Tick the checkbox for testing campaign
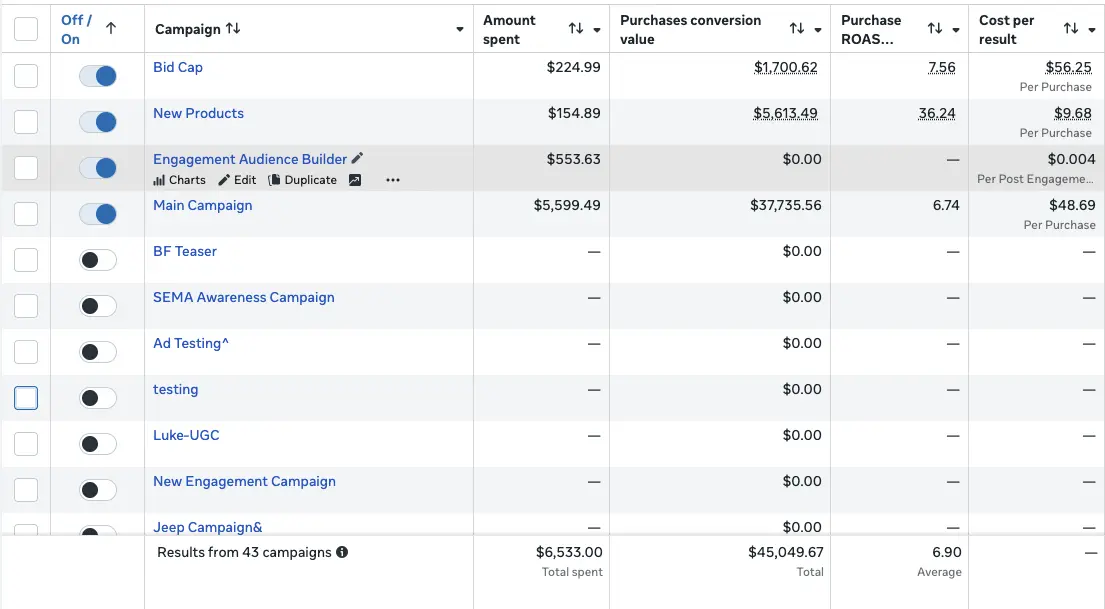The width and height of the screenshot is (1105, 609). click(x=26, y=398)
